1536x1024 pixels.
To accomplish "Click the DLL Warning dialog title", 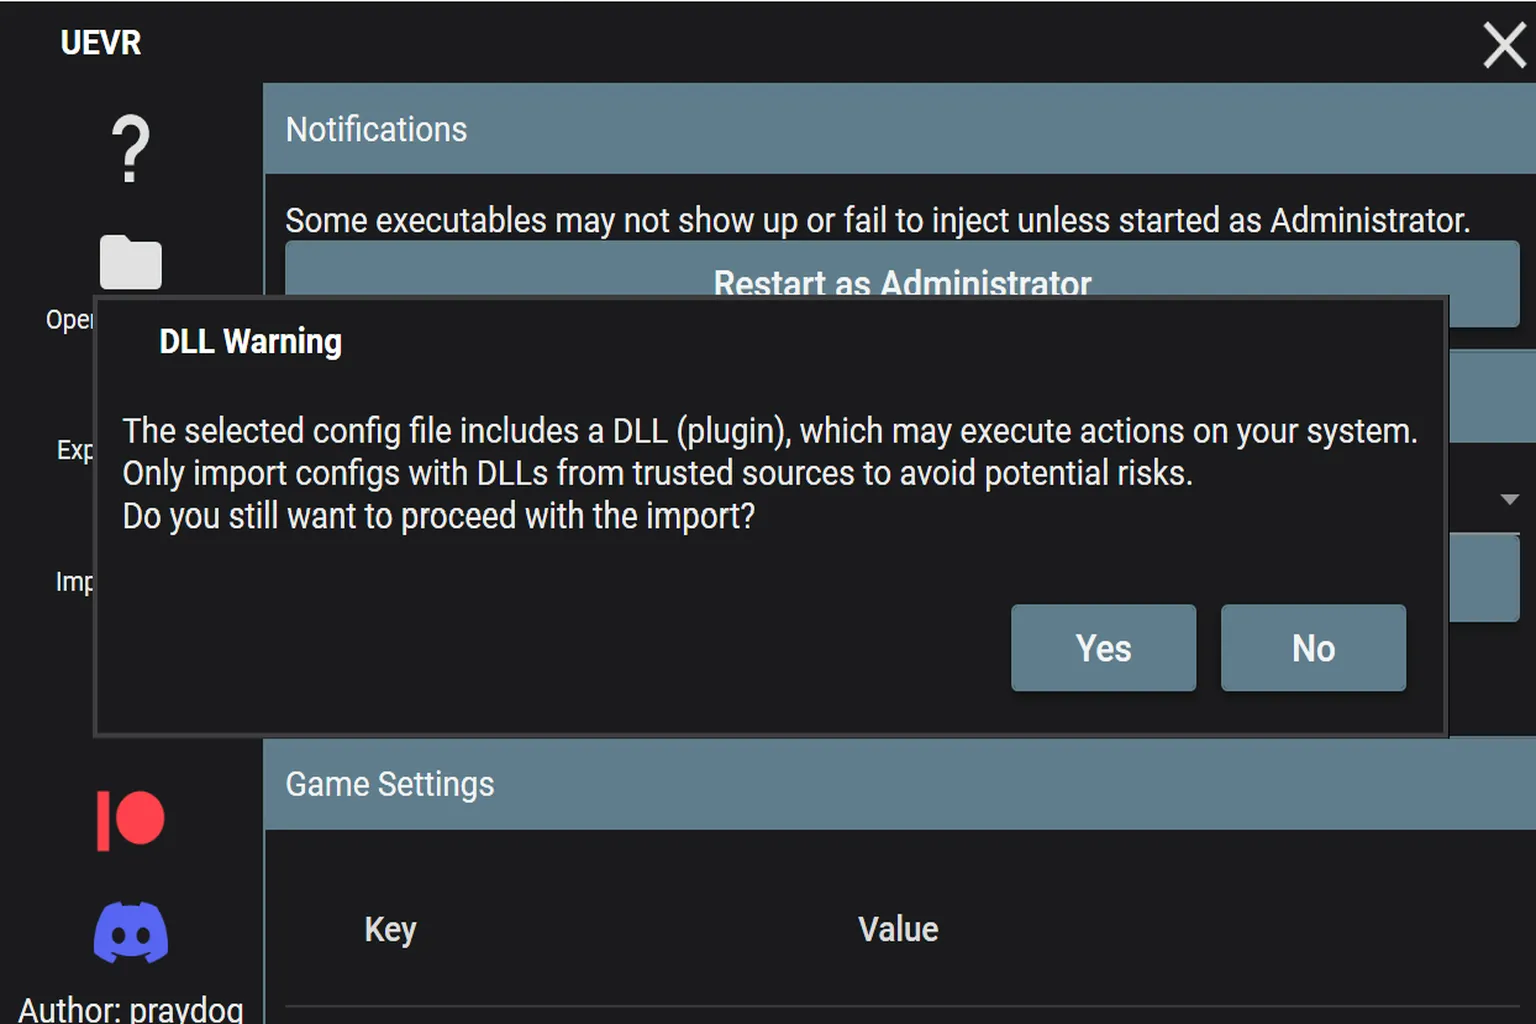I will pos(250,342).
